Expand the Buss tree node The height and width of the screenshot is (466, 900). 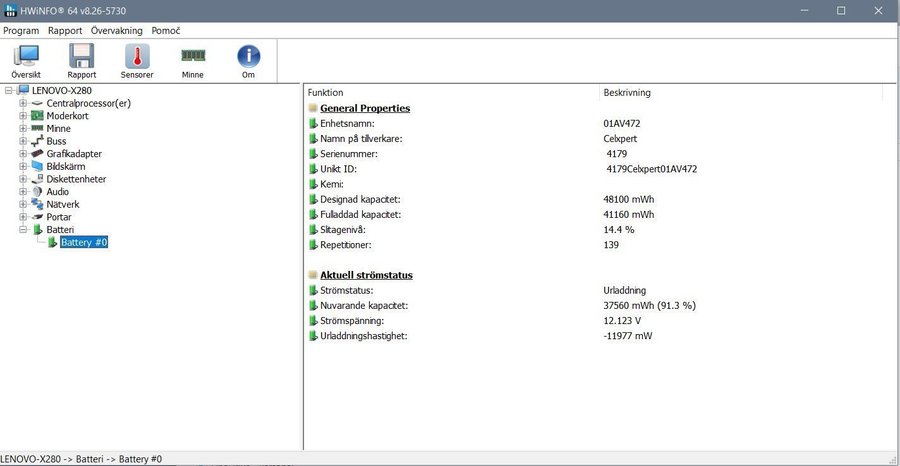click(x=23, y=141)
